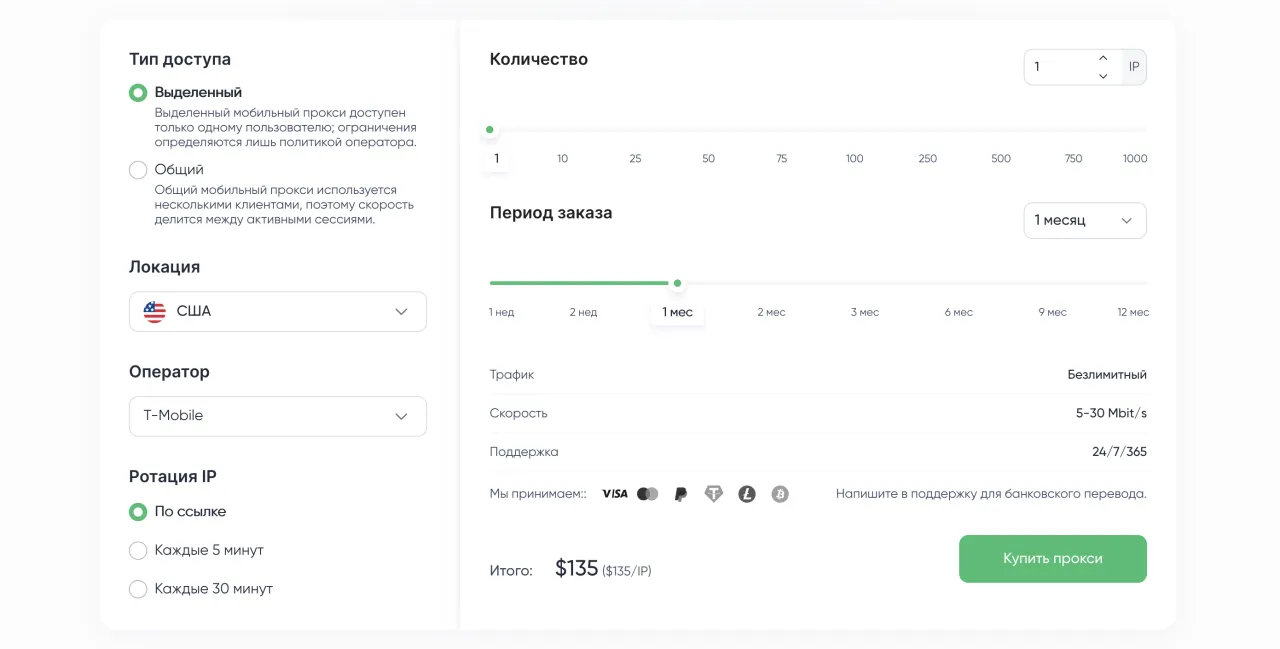Open the 1 месяц period dropdown
Image resolution: width=1280 pixels, height=649 pixels.
(x=1085, y=220)
